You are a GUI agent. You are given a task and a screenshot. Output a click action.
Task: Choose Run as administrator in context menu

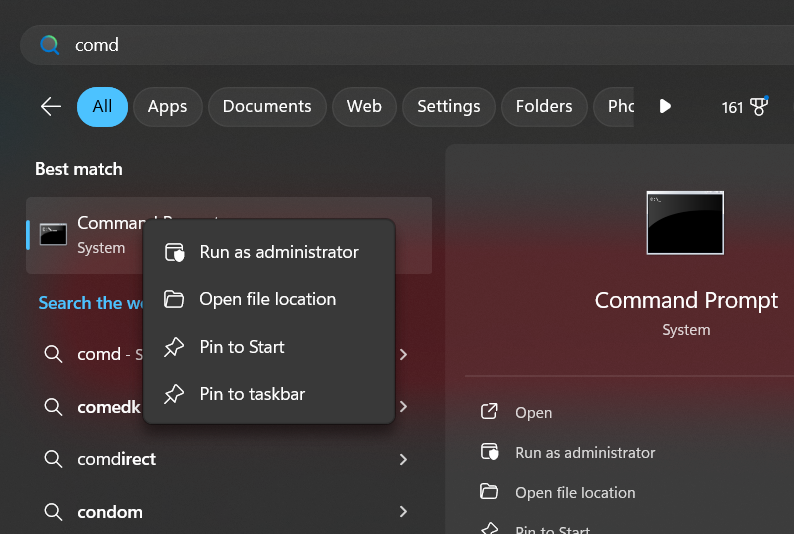pos(269,252)
